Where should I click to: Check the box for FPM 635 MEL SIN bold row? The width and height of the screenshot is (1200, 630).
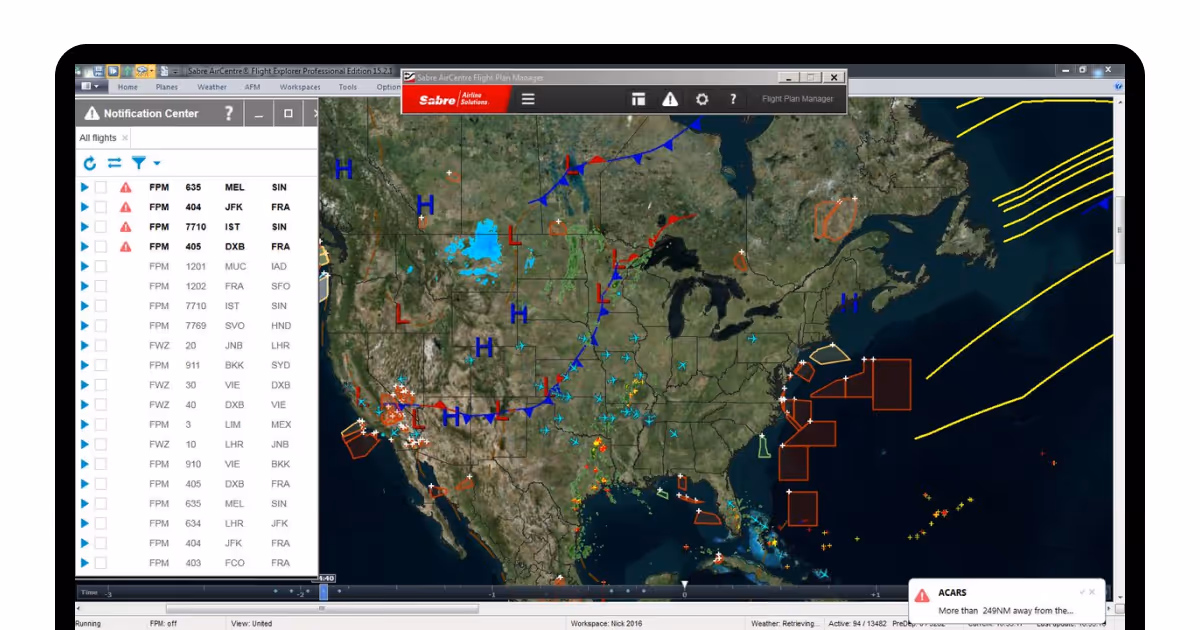tap(101, 187)
